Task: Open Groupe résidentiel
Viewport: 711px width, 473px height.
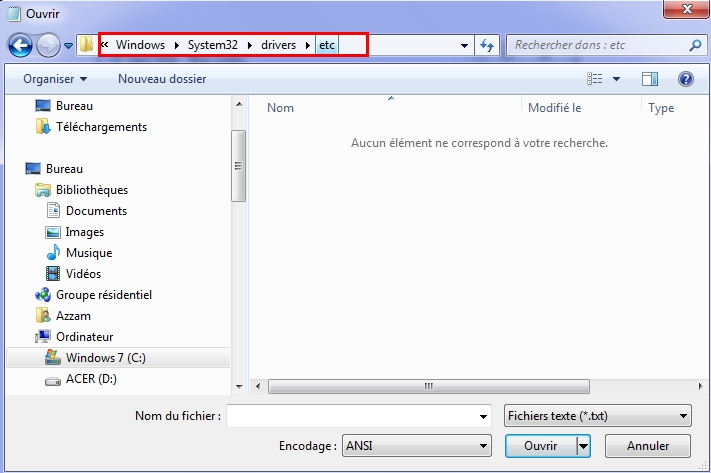Action: (104, 295)
